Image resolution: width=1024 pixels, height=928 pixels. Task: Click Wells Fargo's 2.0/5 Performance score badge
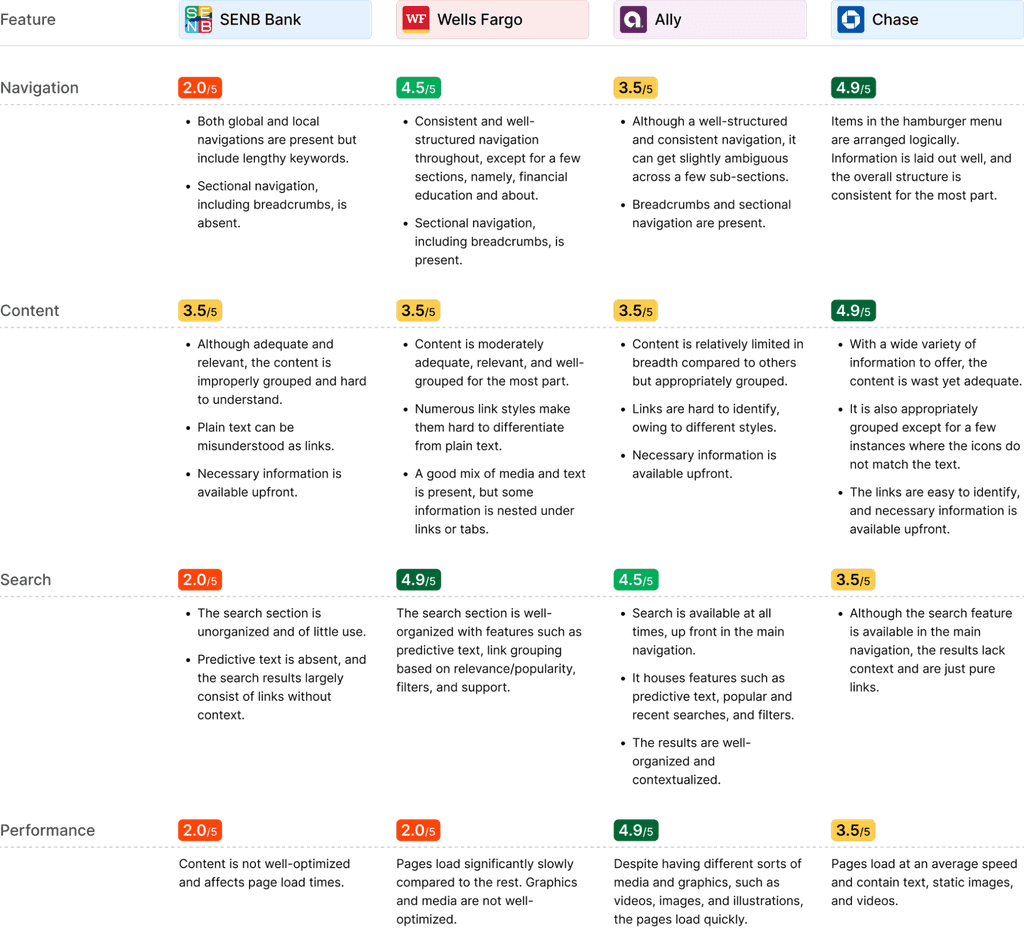pos(418,830)
